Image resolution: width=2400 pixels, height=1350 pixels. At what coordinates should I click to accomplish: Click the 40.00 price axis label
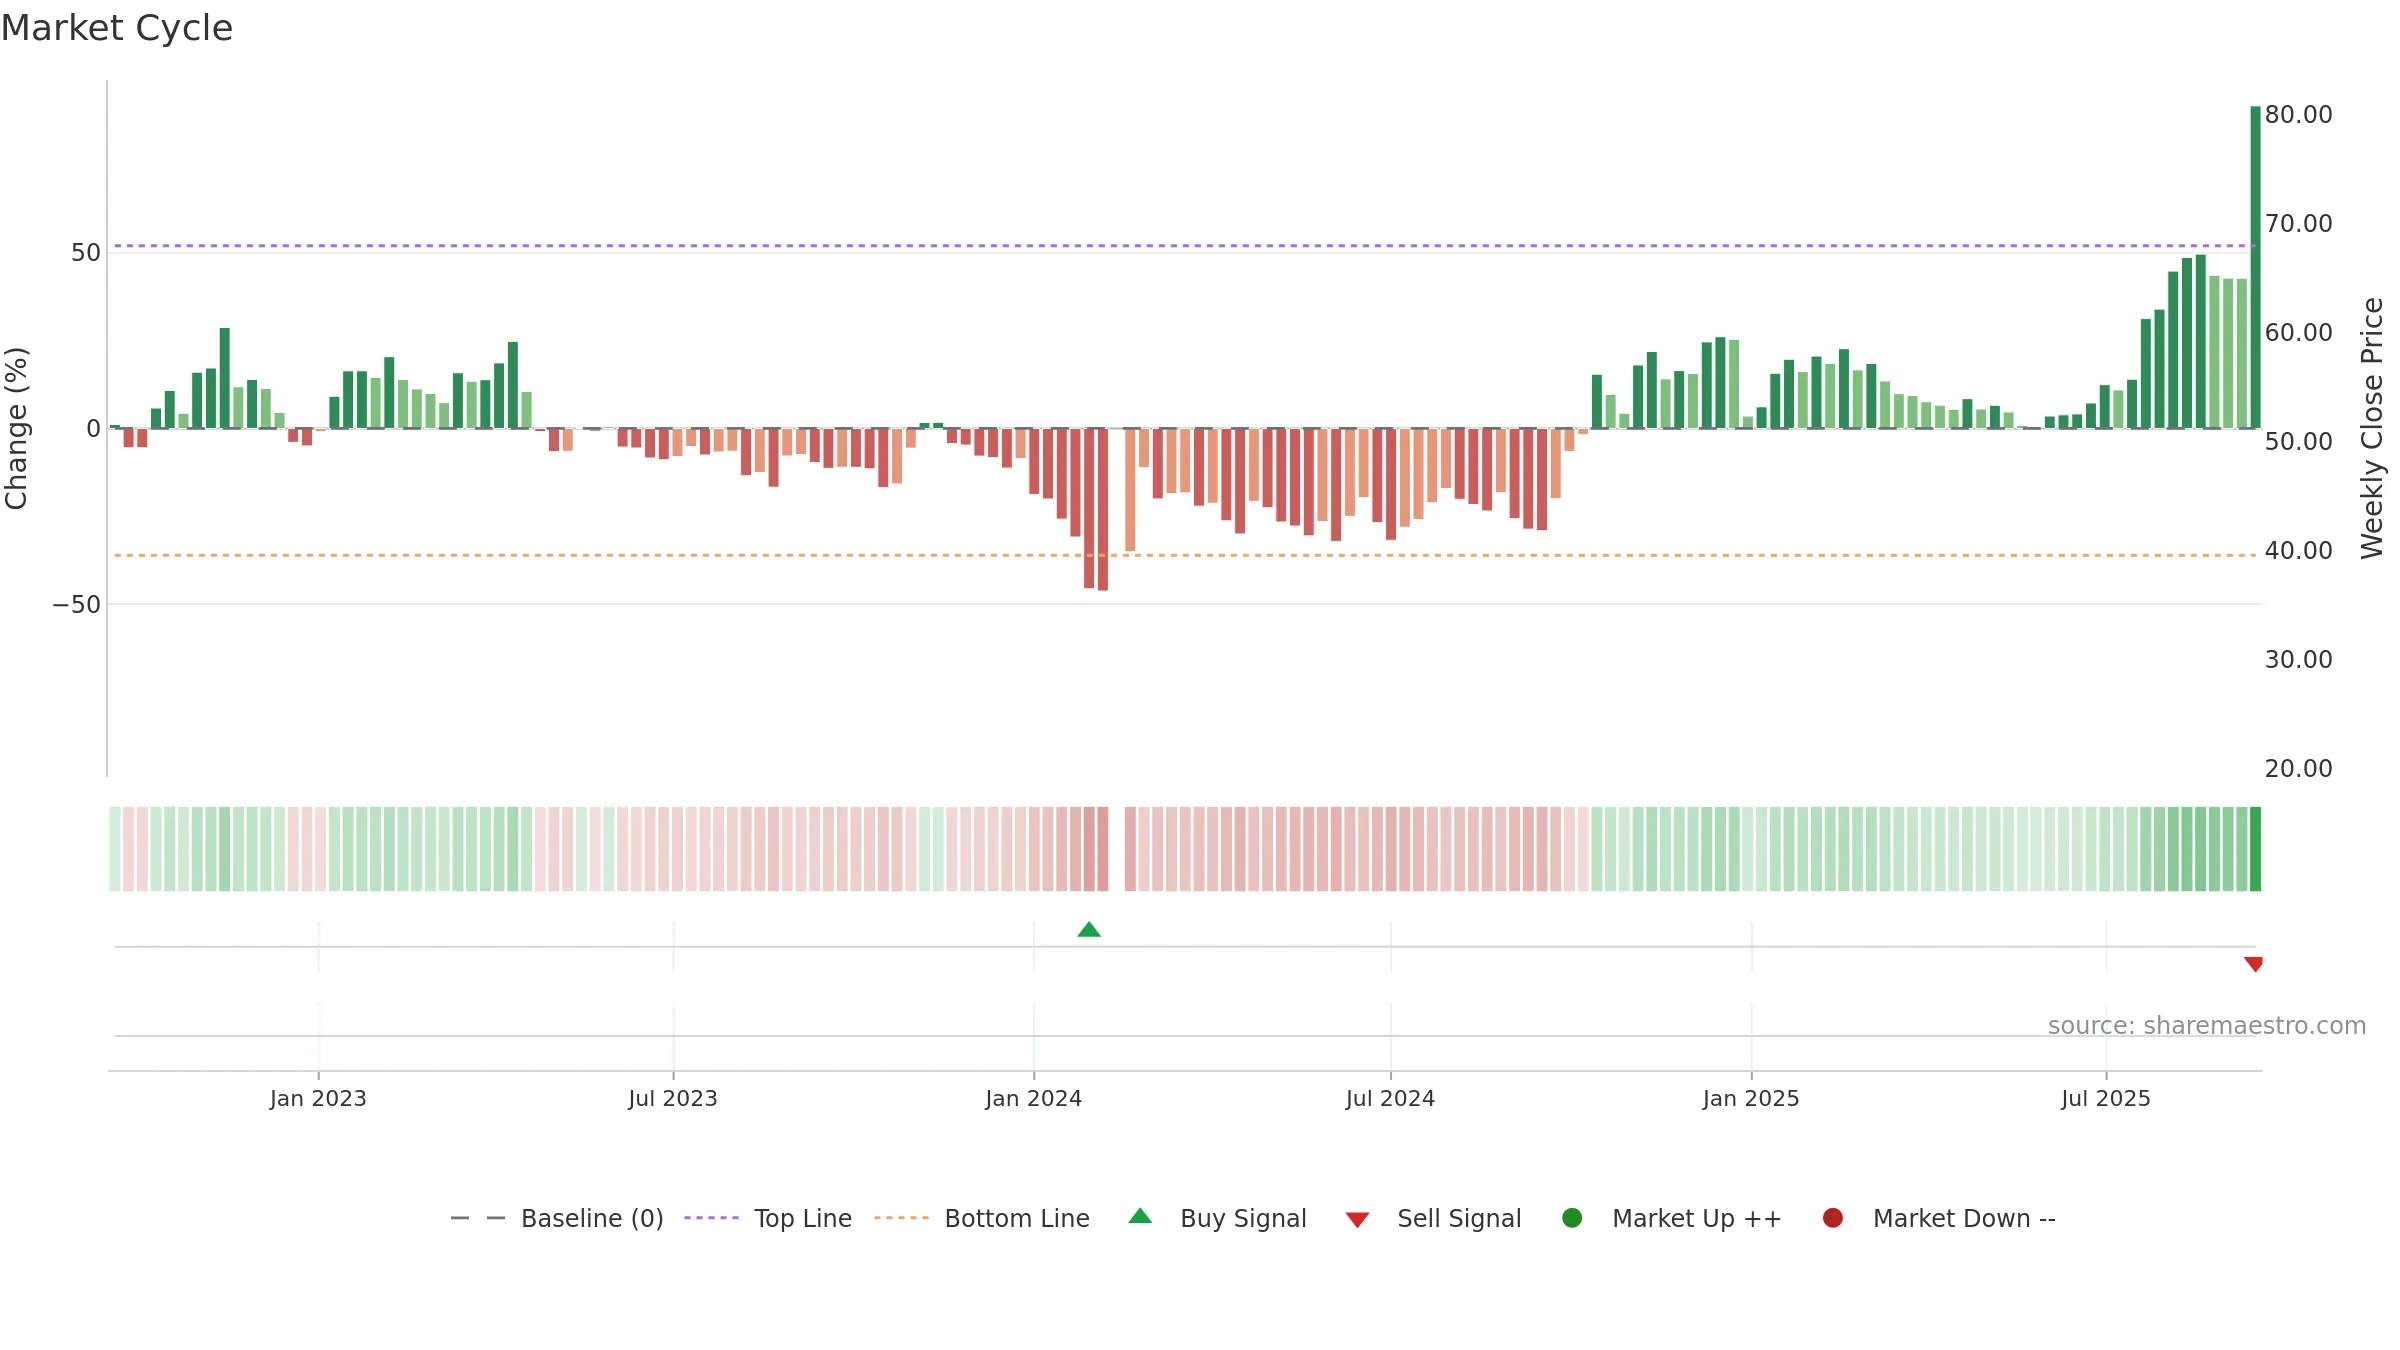[x=2298, y=551]
